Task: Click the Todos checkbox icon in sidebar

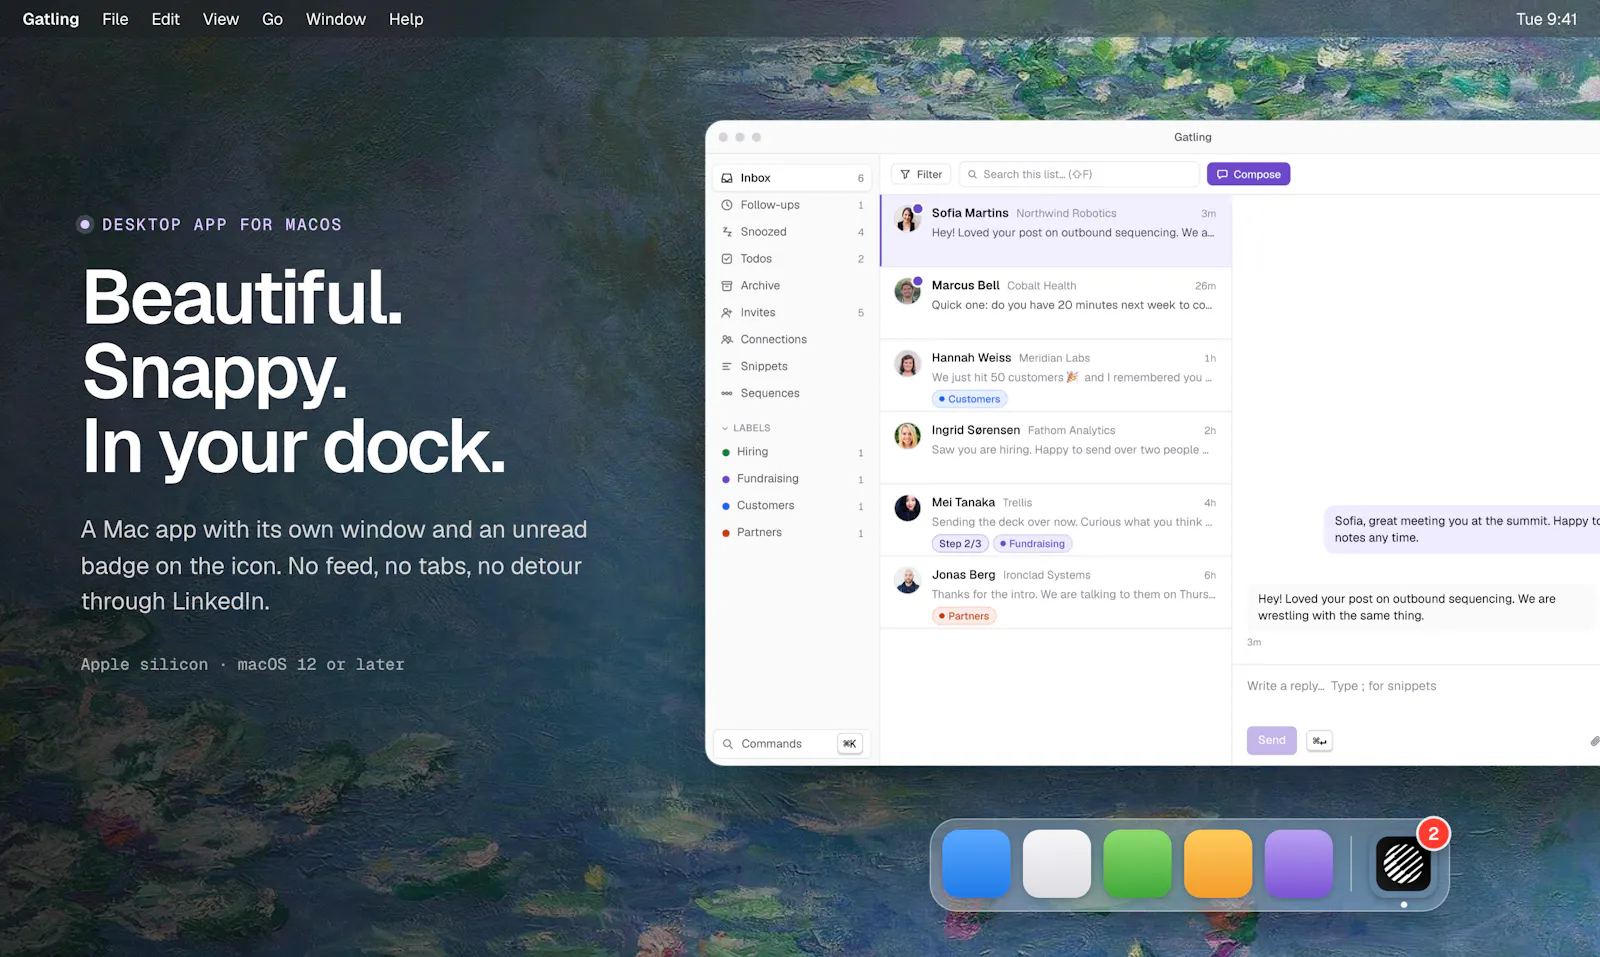Action: [x=727, y=259]
